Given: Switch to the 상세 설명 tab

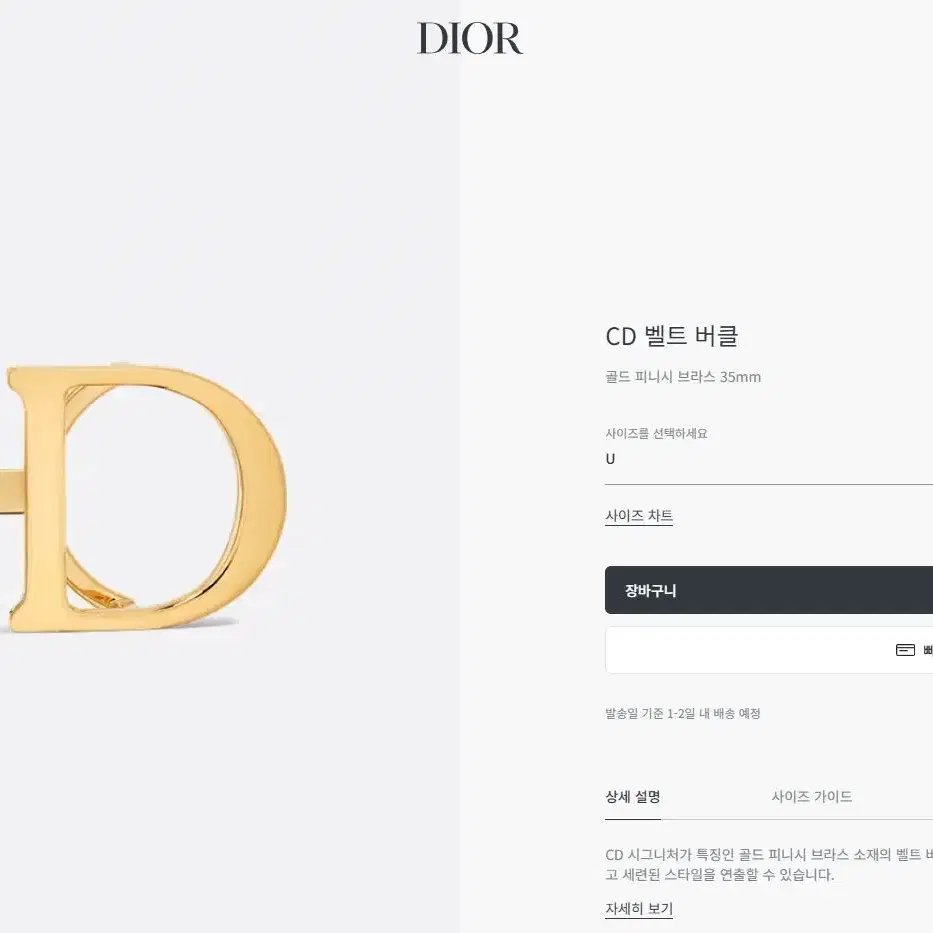Looking at the screenshot, I should click(633, 797).
